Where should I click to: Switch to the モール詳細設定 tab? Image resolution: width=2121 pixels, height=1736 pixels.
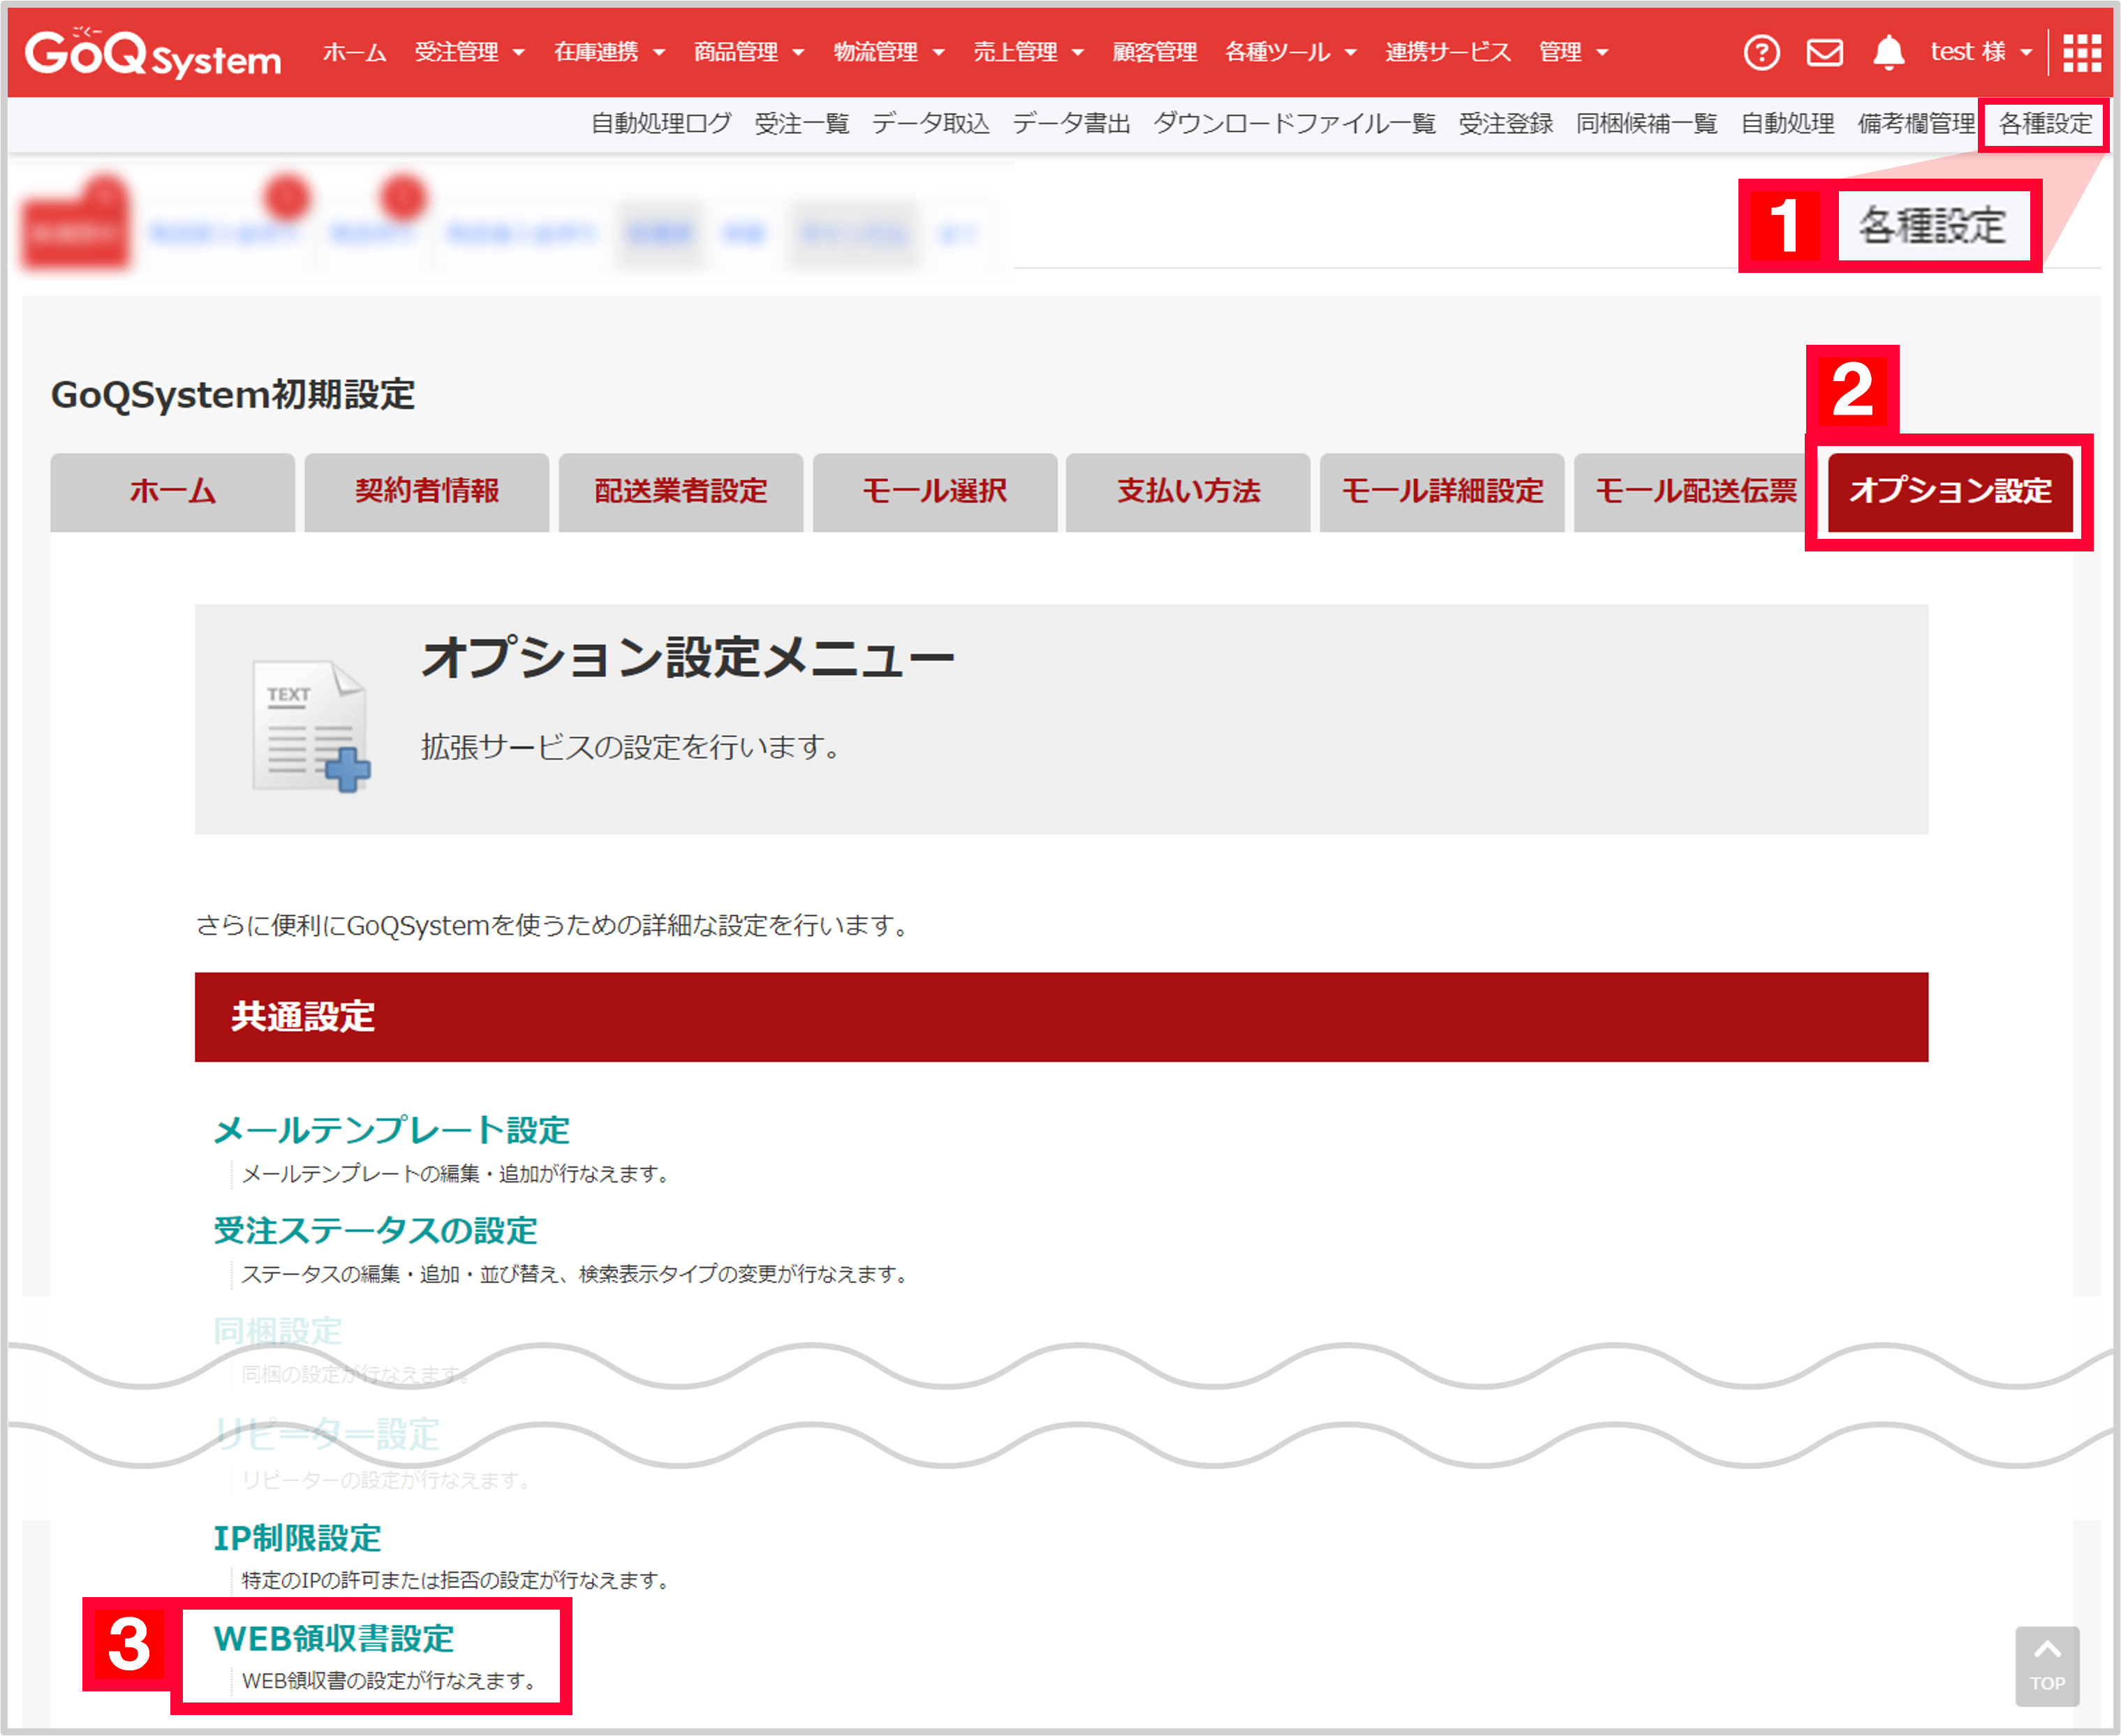pyautogui.click(x=1441, y=492)
